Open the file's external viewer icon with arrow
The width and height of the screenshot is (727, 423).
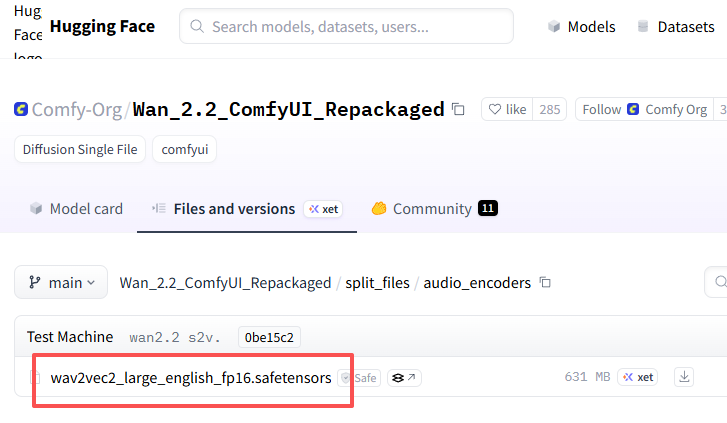[404, 378]
